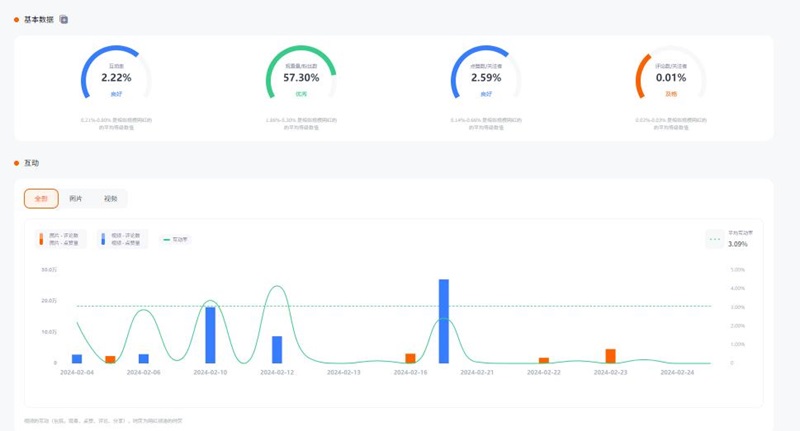
Task: Click the dotted average interaction rate icon
Action: click(x=714, y=238)
